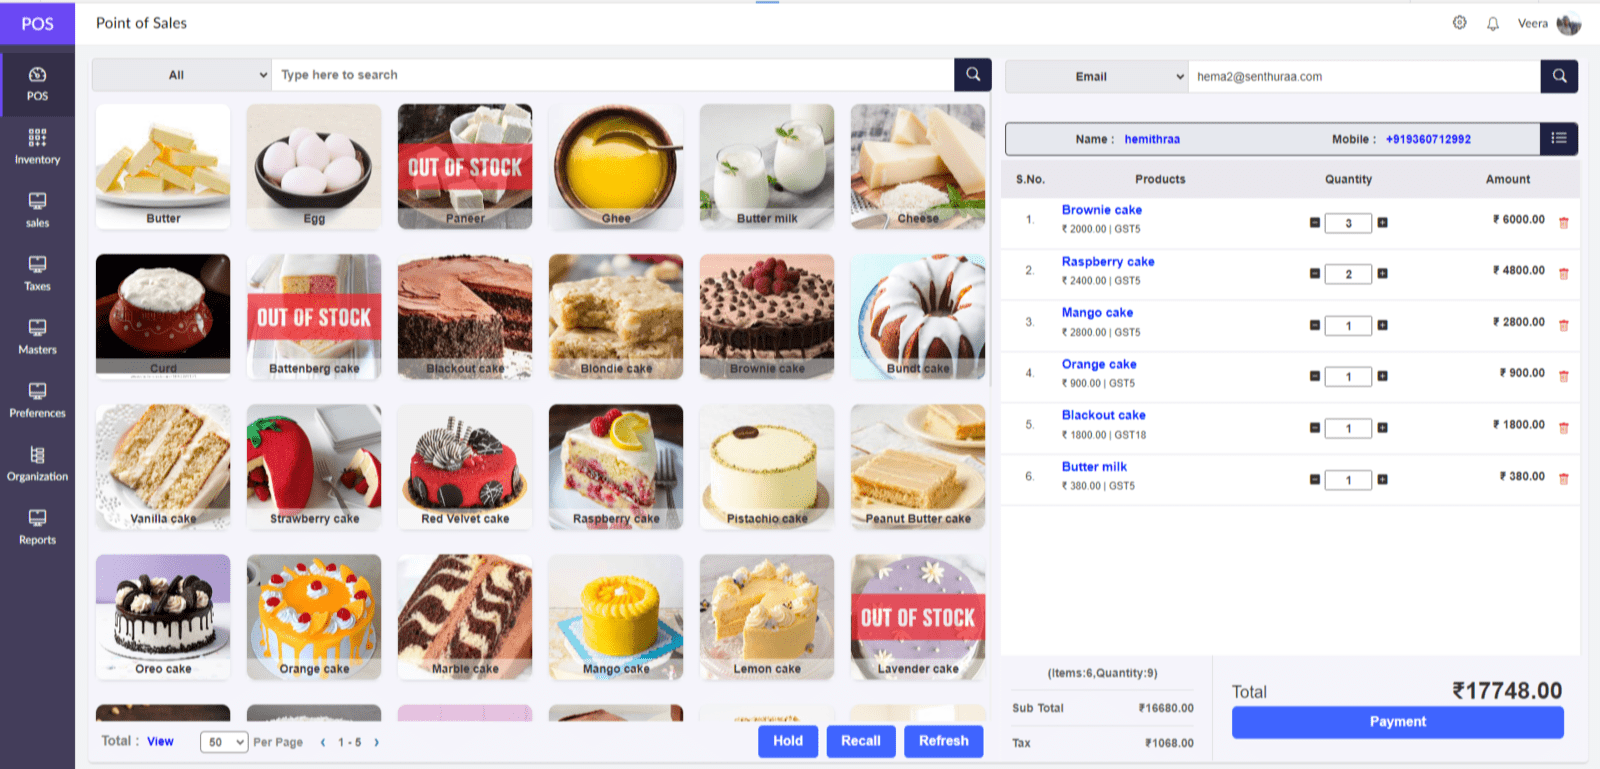Delete Brownie cake from the cart

(1564, 223)
